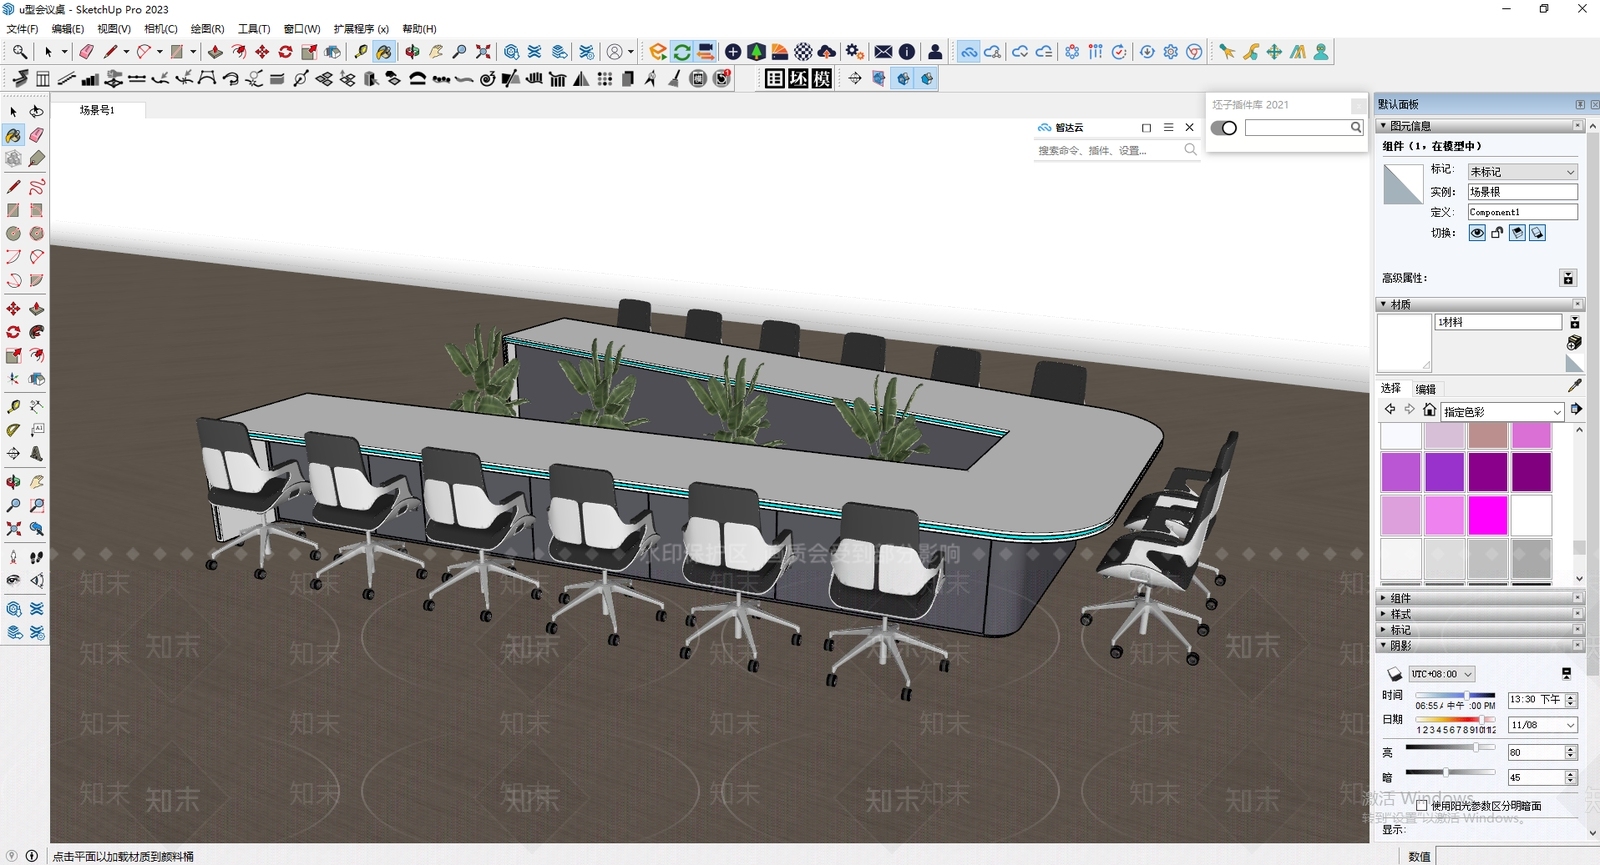Toggle the plugin library switch
Viewport: 1600px width, 865px height.
[1224, 128]
